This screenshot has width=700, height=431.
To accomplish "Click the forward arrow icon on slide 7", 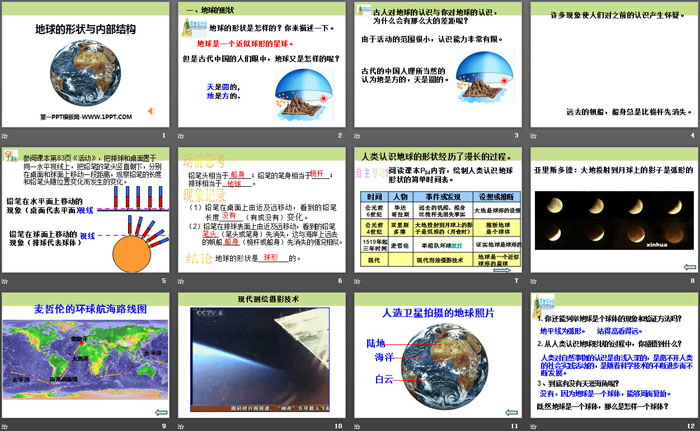I will point(502,270).
